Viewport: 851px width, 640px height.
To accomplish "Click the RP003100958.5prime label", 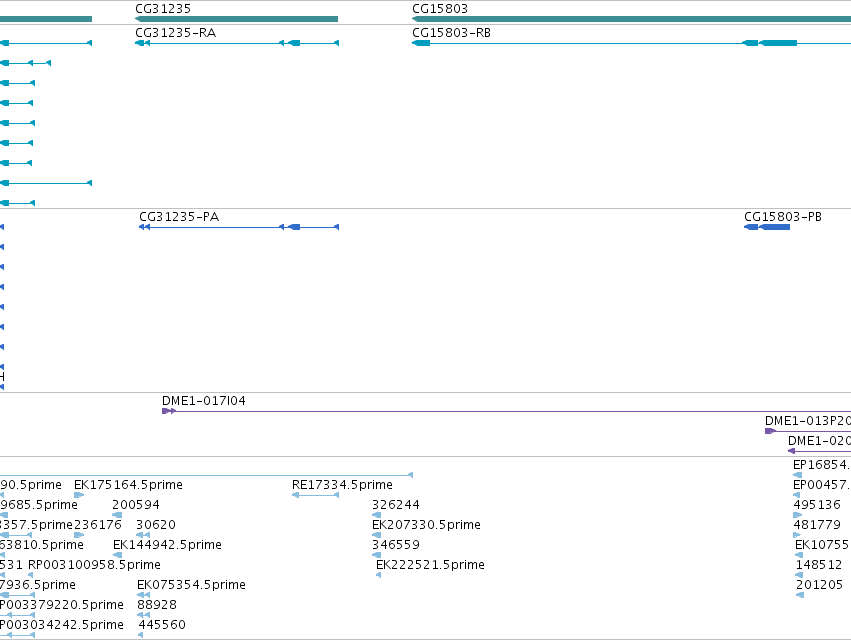I will click(x=94, y=565).
